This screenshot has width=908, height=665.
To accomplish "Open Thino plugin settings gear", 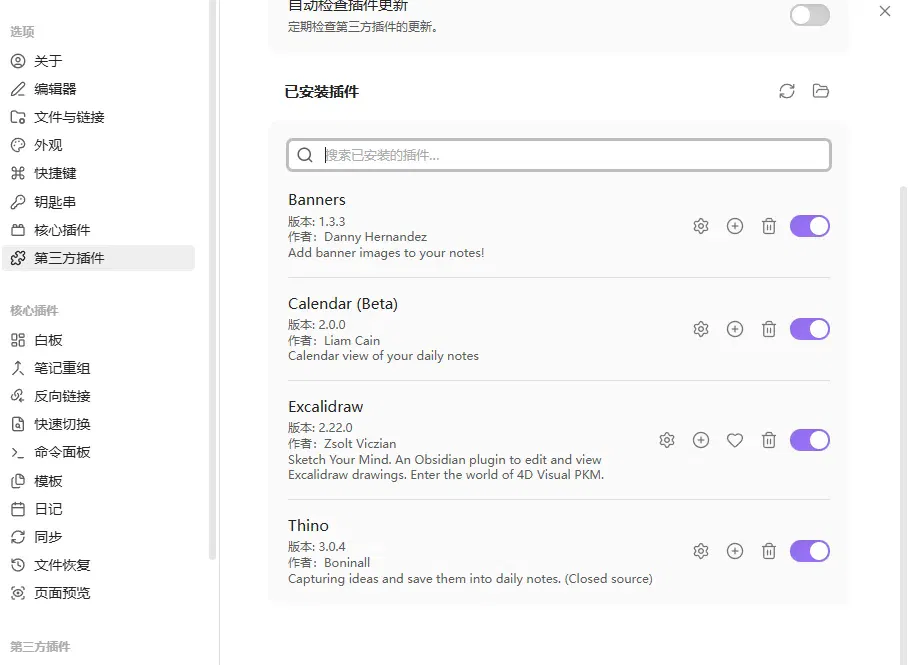I will 701,551.
